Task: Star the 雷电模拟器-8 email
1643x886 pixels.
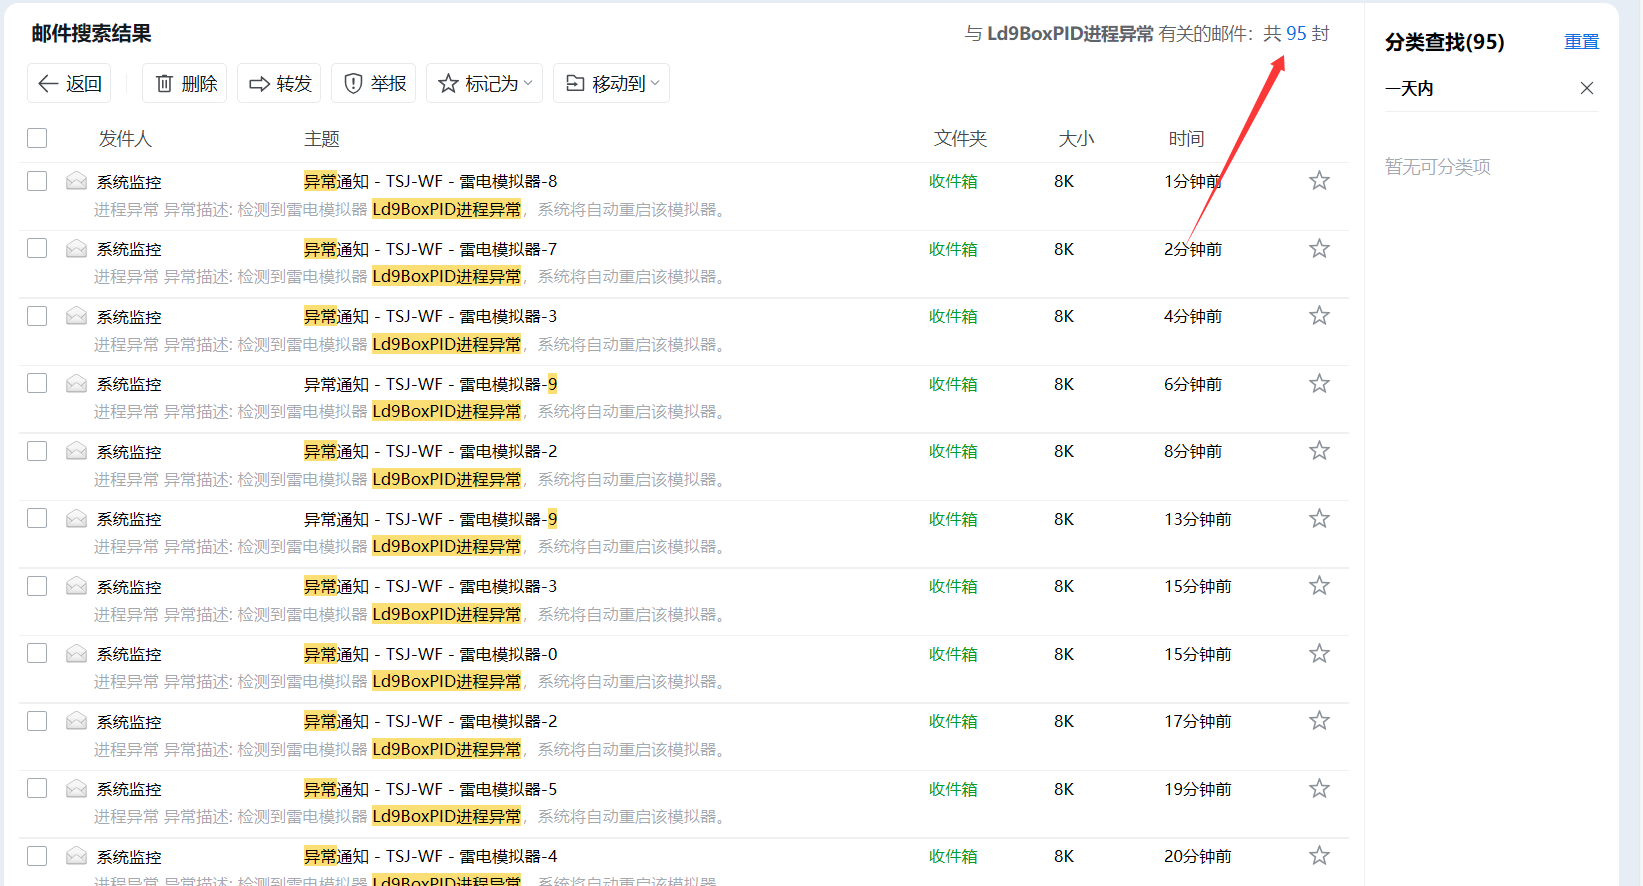Action: [x=1319, y=181]
